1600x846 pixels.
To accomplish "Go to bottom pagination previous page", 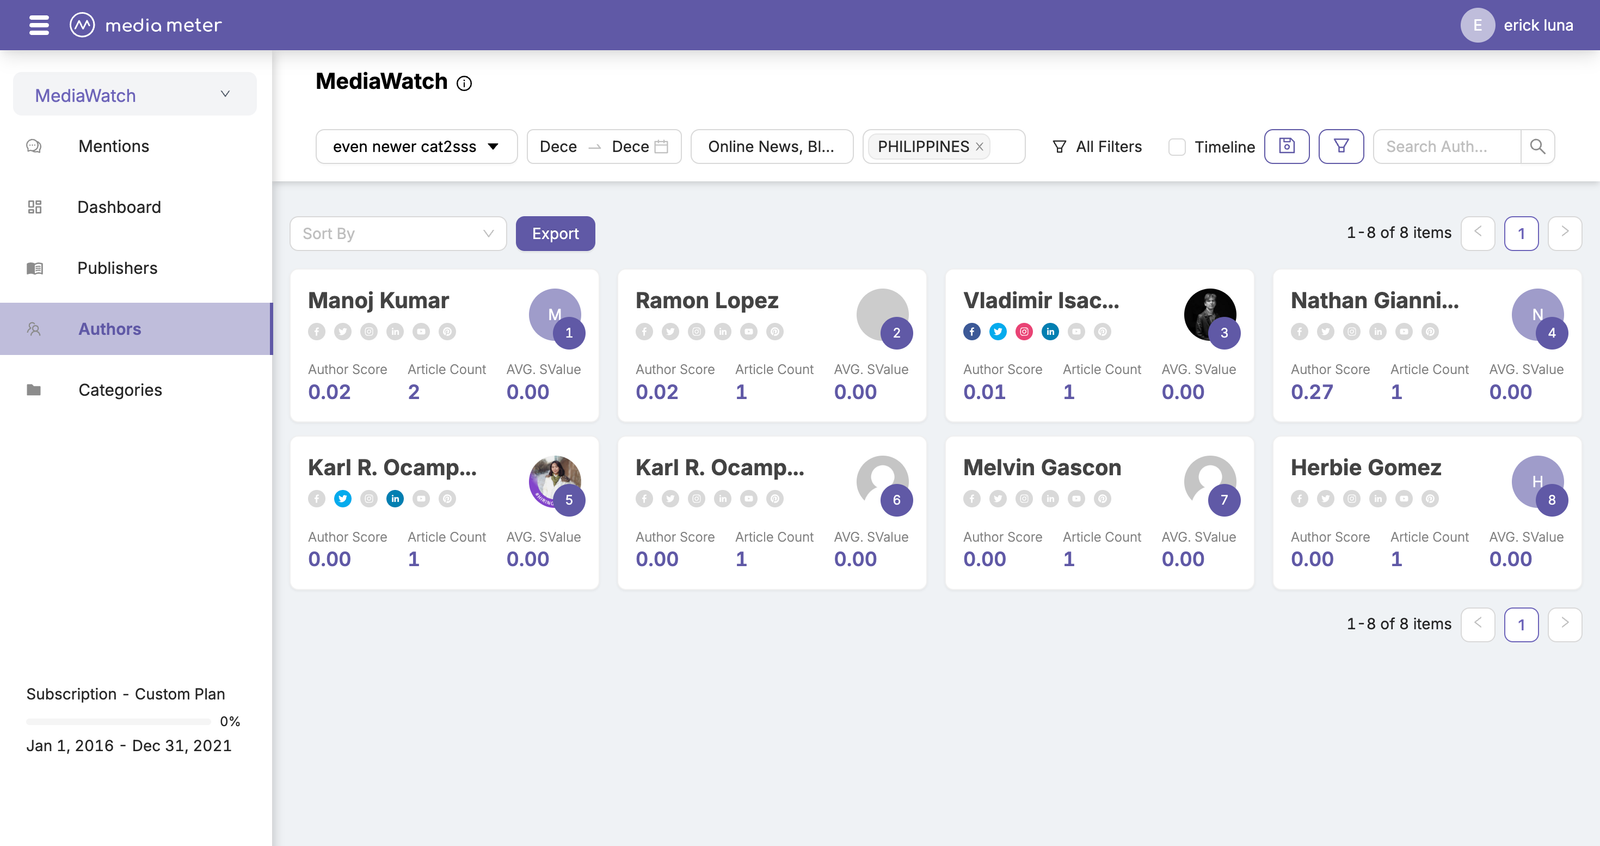I will tap(1478, 624).
